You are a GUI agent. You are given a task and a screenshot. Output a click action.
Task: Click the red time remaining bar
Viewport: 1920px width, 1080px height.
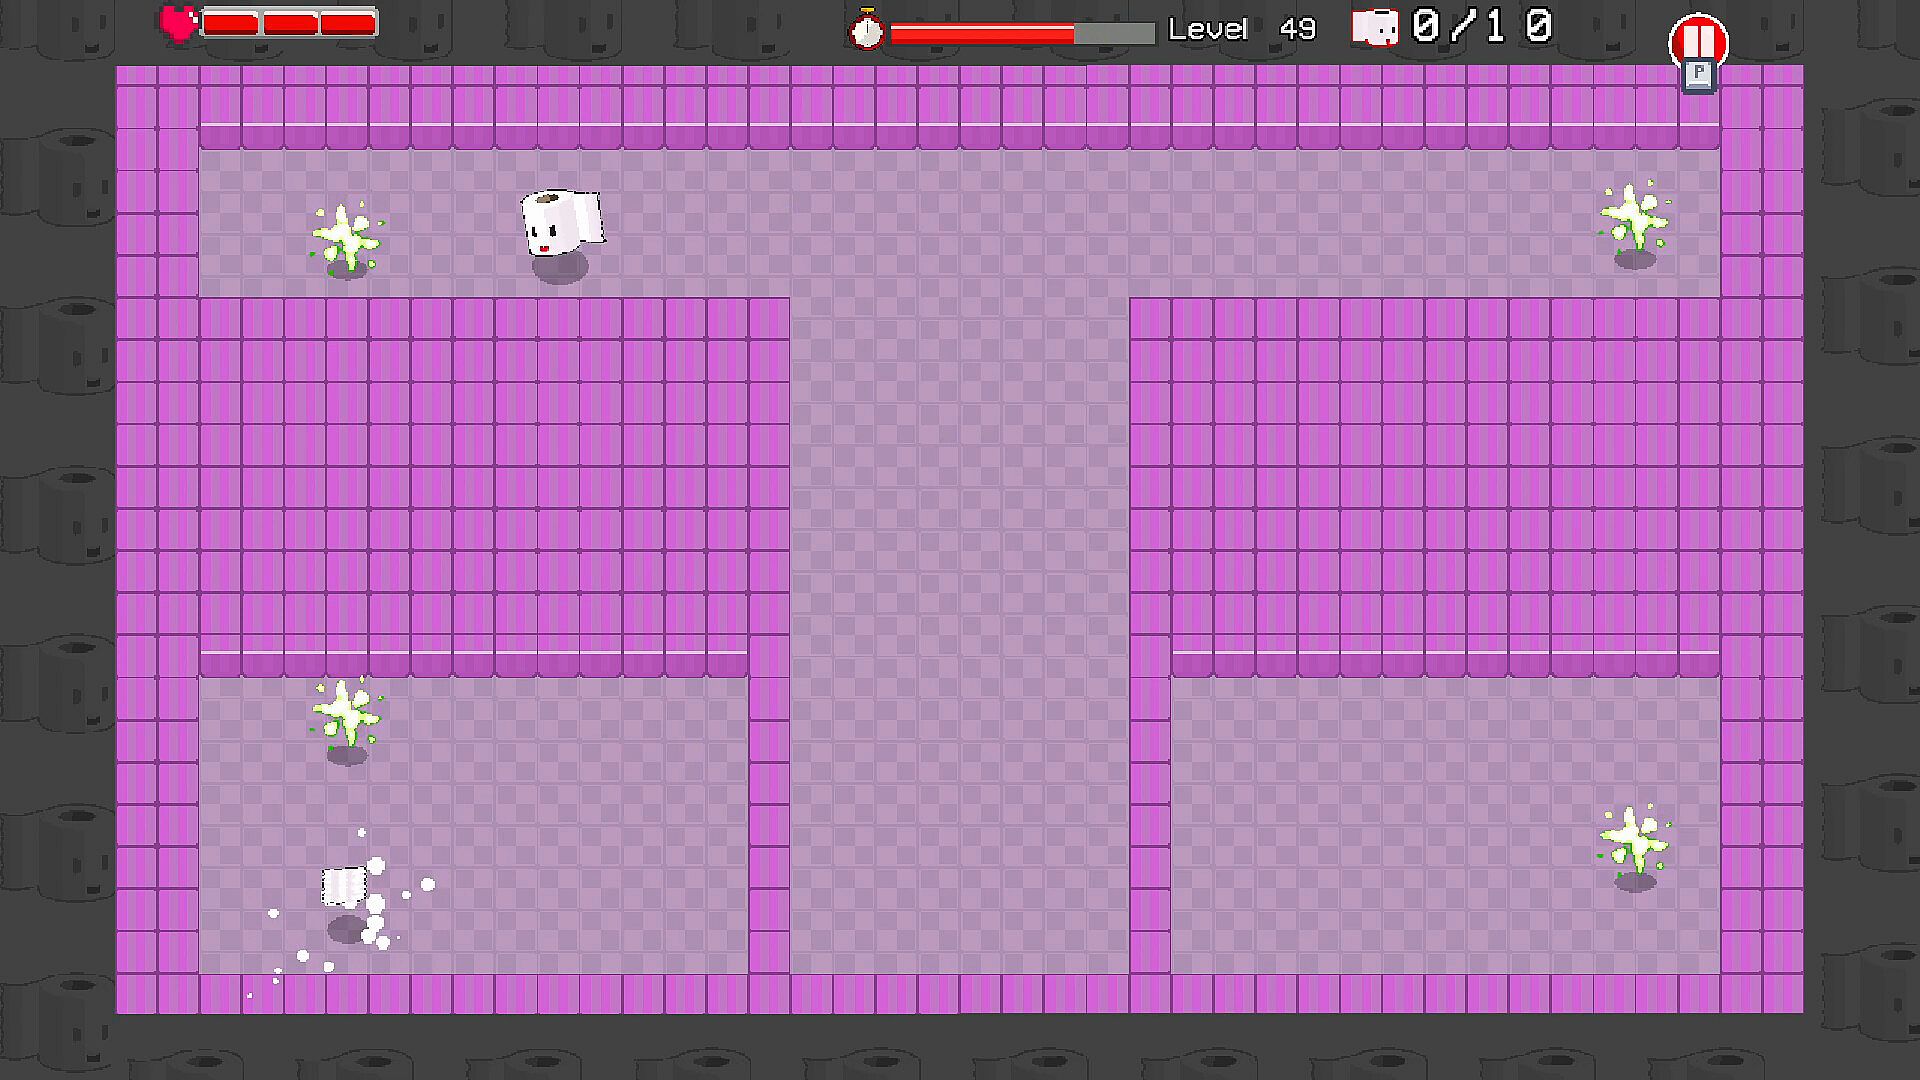[981, 34]
